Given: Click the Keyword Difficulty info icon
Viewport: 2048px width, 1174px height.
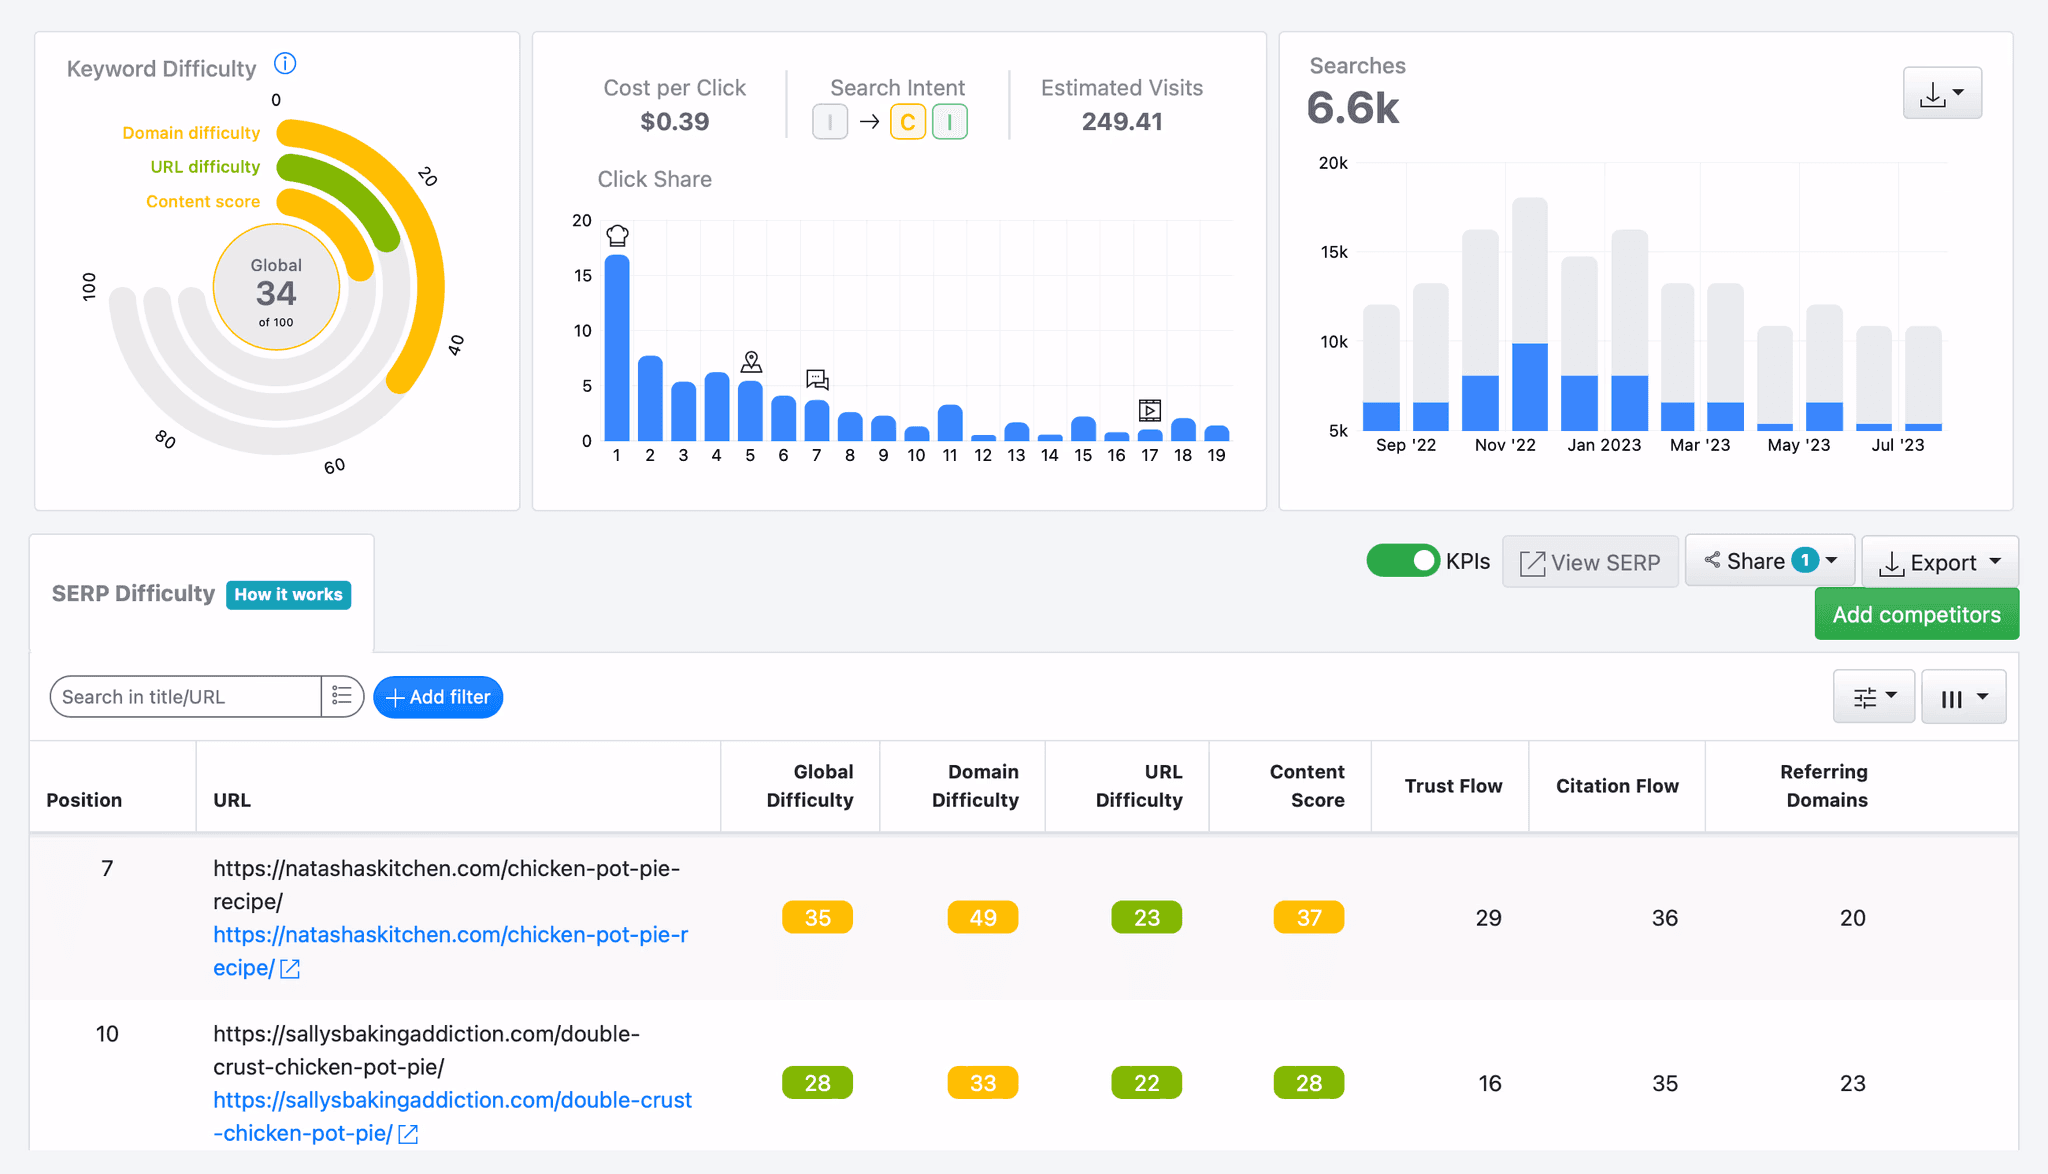Looking at the screenshot, I should pyautogui.click(x=285, y=64).
